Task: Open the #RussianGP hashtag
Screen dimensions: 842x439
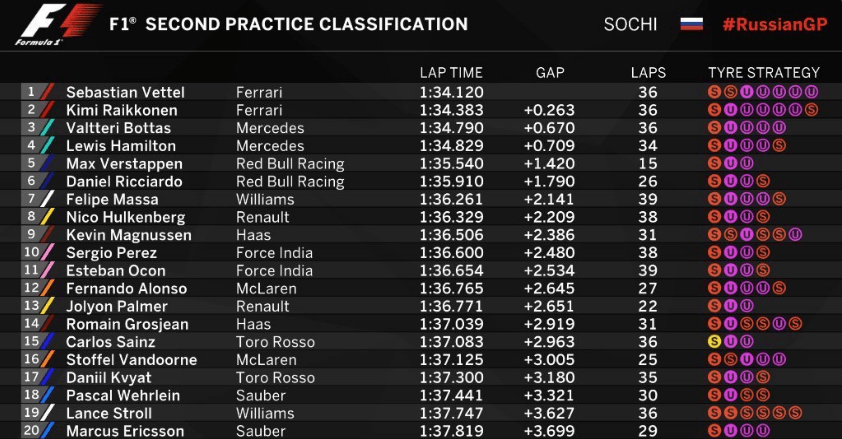Action: (x=774, y=24)
